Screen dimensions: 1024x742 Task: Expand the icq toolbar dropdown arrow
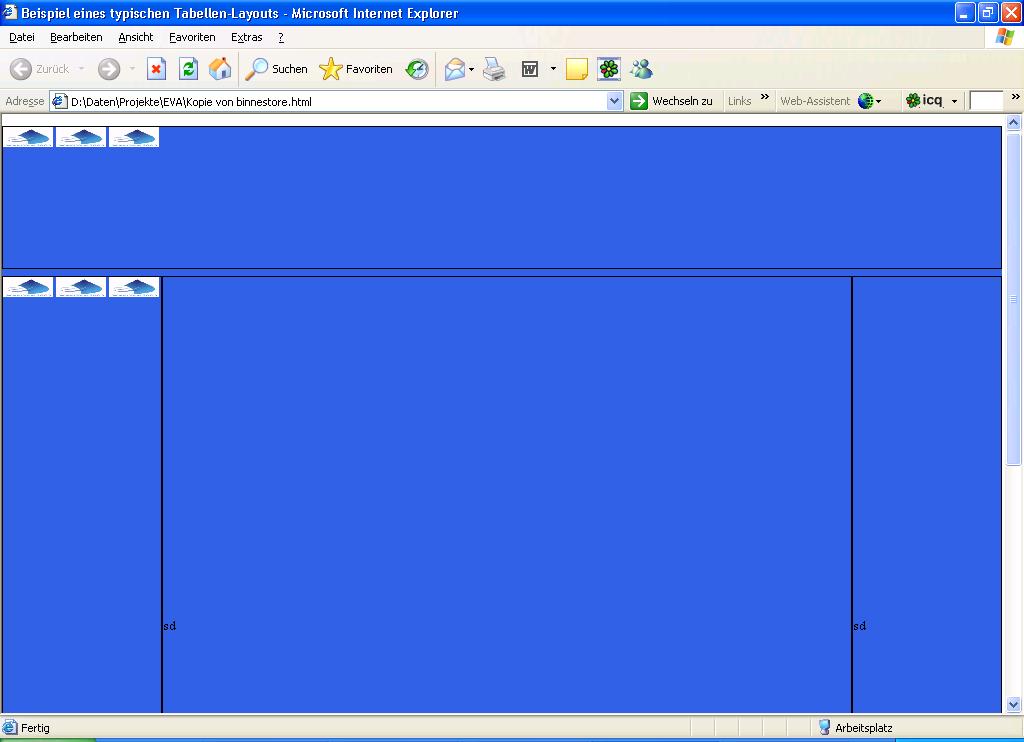(x=954, y=101)
